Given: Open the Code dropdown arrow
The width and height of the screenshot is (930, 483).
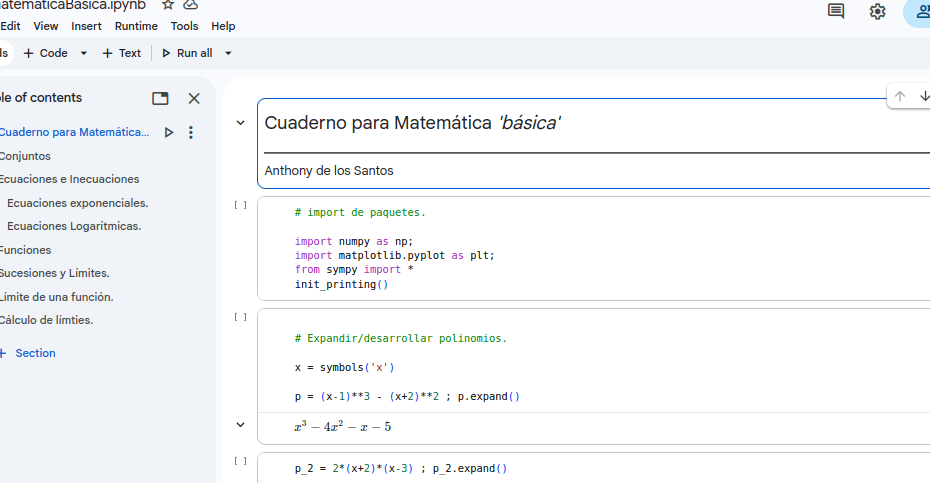Looking at the screenshot, I should (84, 53).
